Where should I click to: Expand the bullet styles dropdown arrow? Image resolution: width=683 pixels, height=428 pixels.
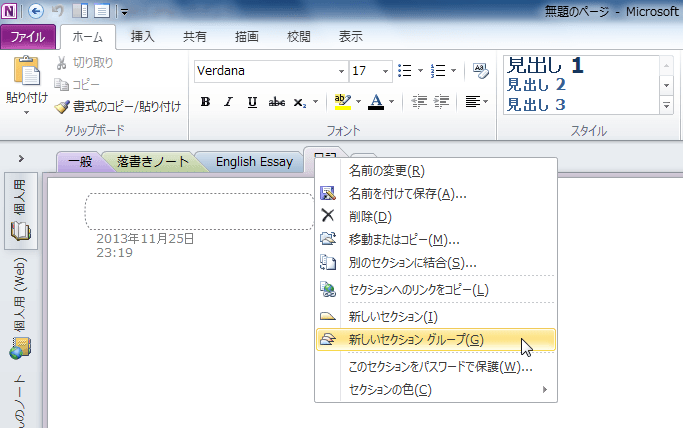(x=420, y=71)
